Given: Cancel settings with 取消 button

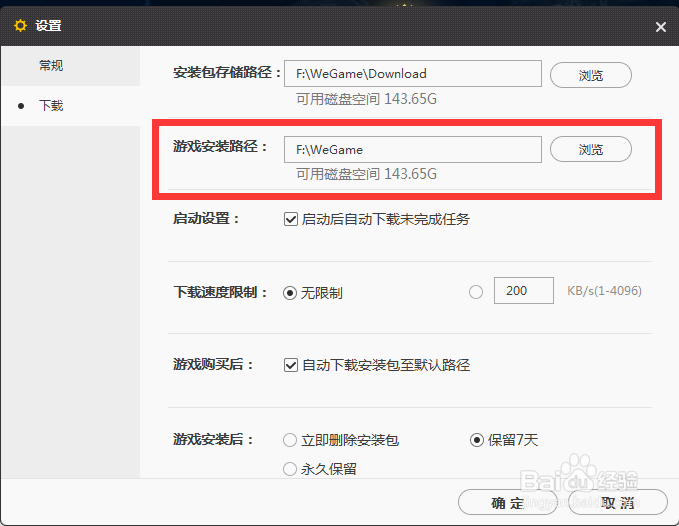Looking at the screenshot, I should (x=618, y=503).
